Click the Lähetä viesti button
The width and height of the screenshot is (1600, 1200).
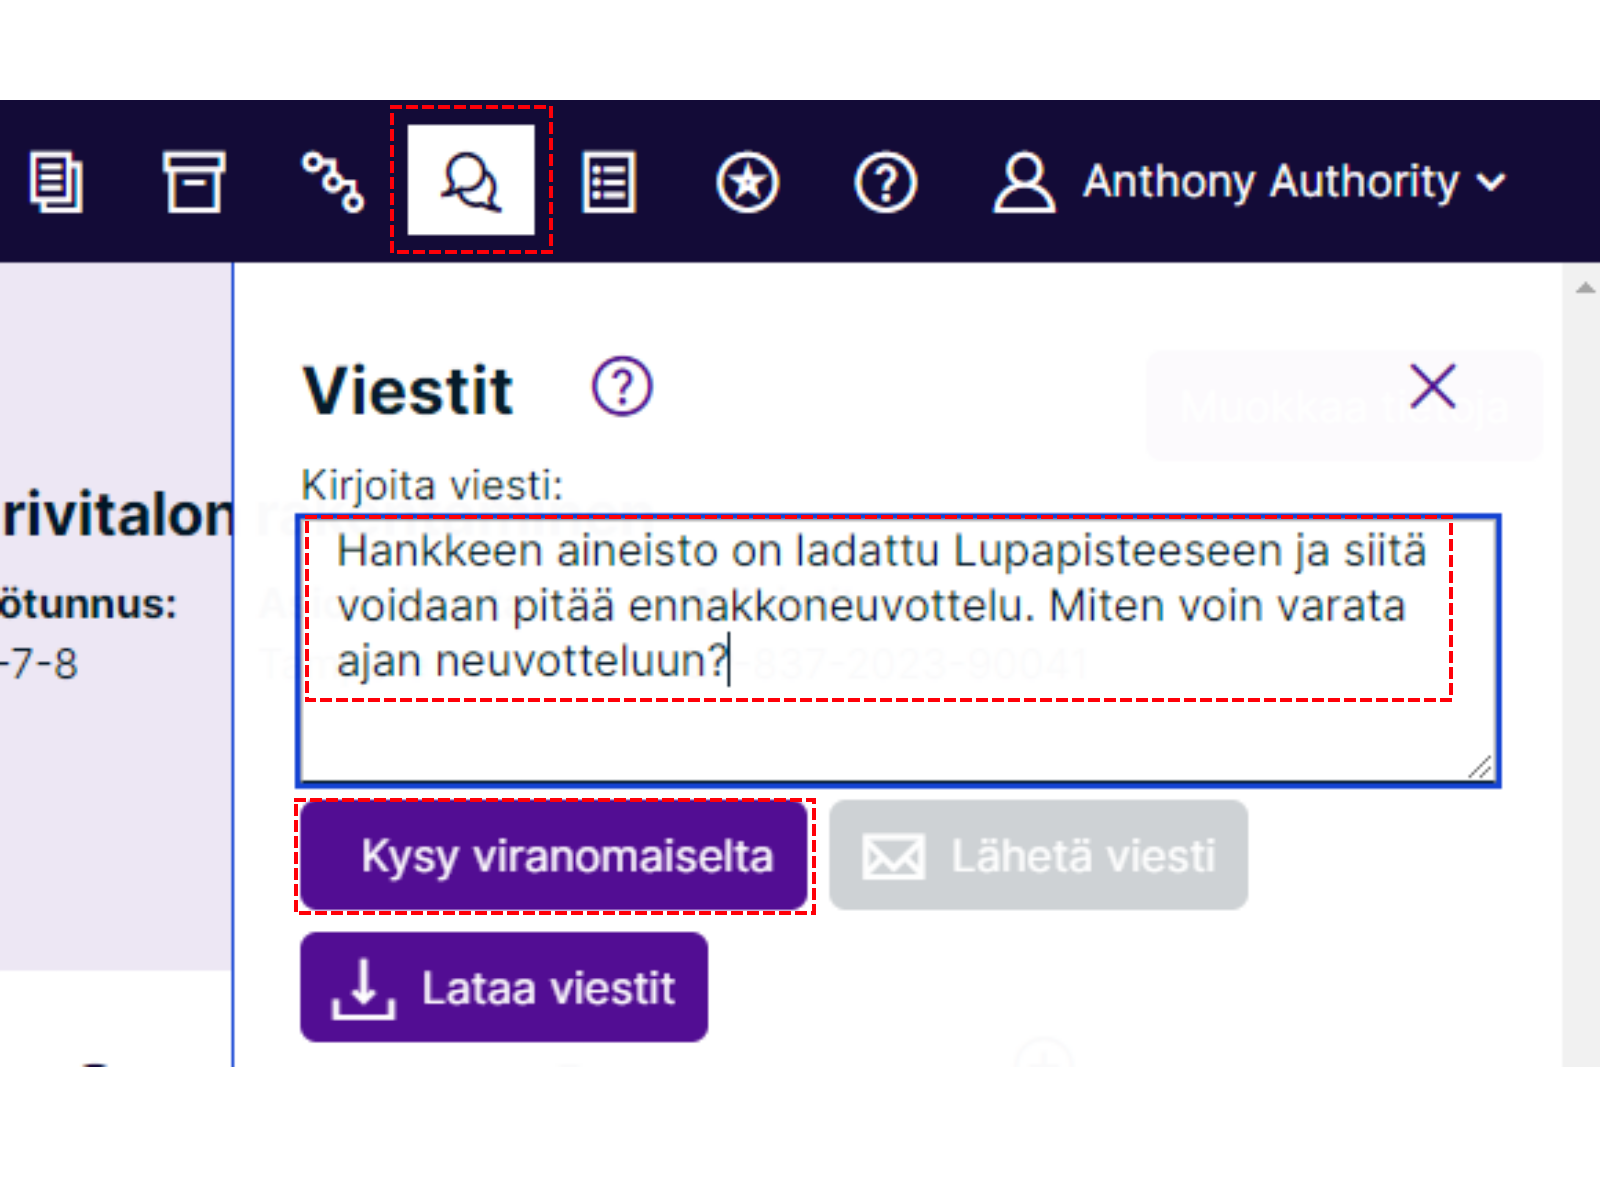[x=1038, y=856]
